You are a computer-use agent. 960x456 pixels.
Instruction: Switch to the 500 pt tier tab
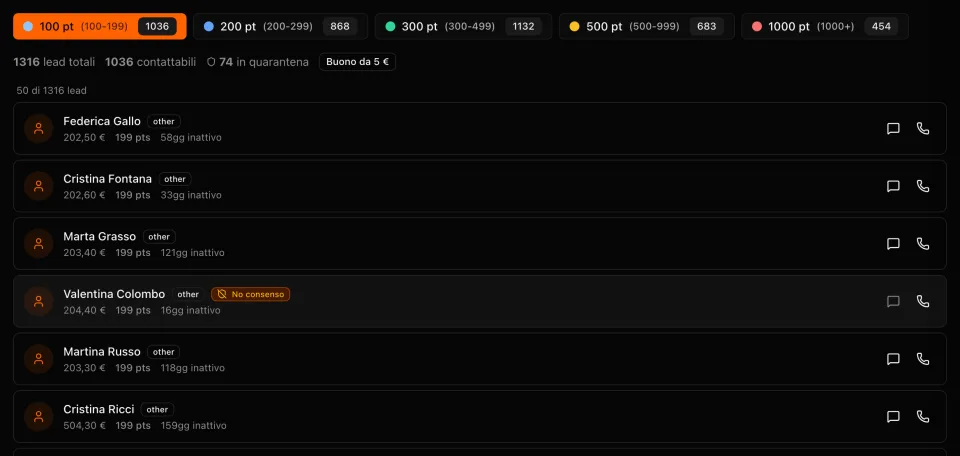tap(647, 26)
